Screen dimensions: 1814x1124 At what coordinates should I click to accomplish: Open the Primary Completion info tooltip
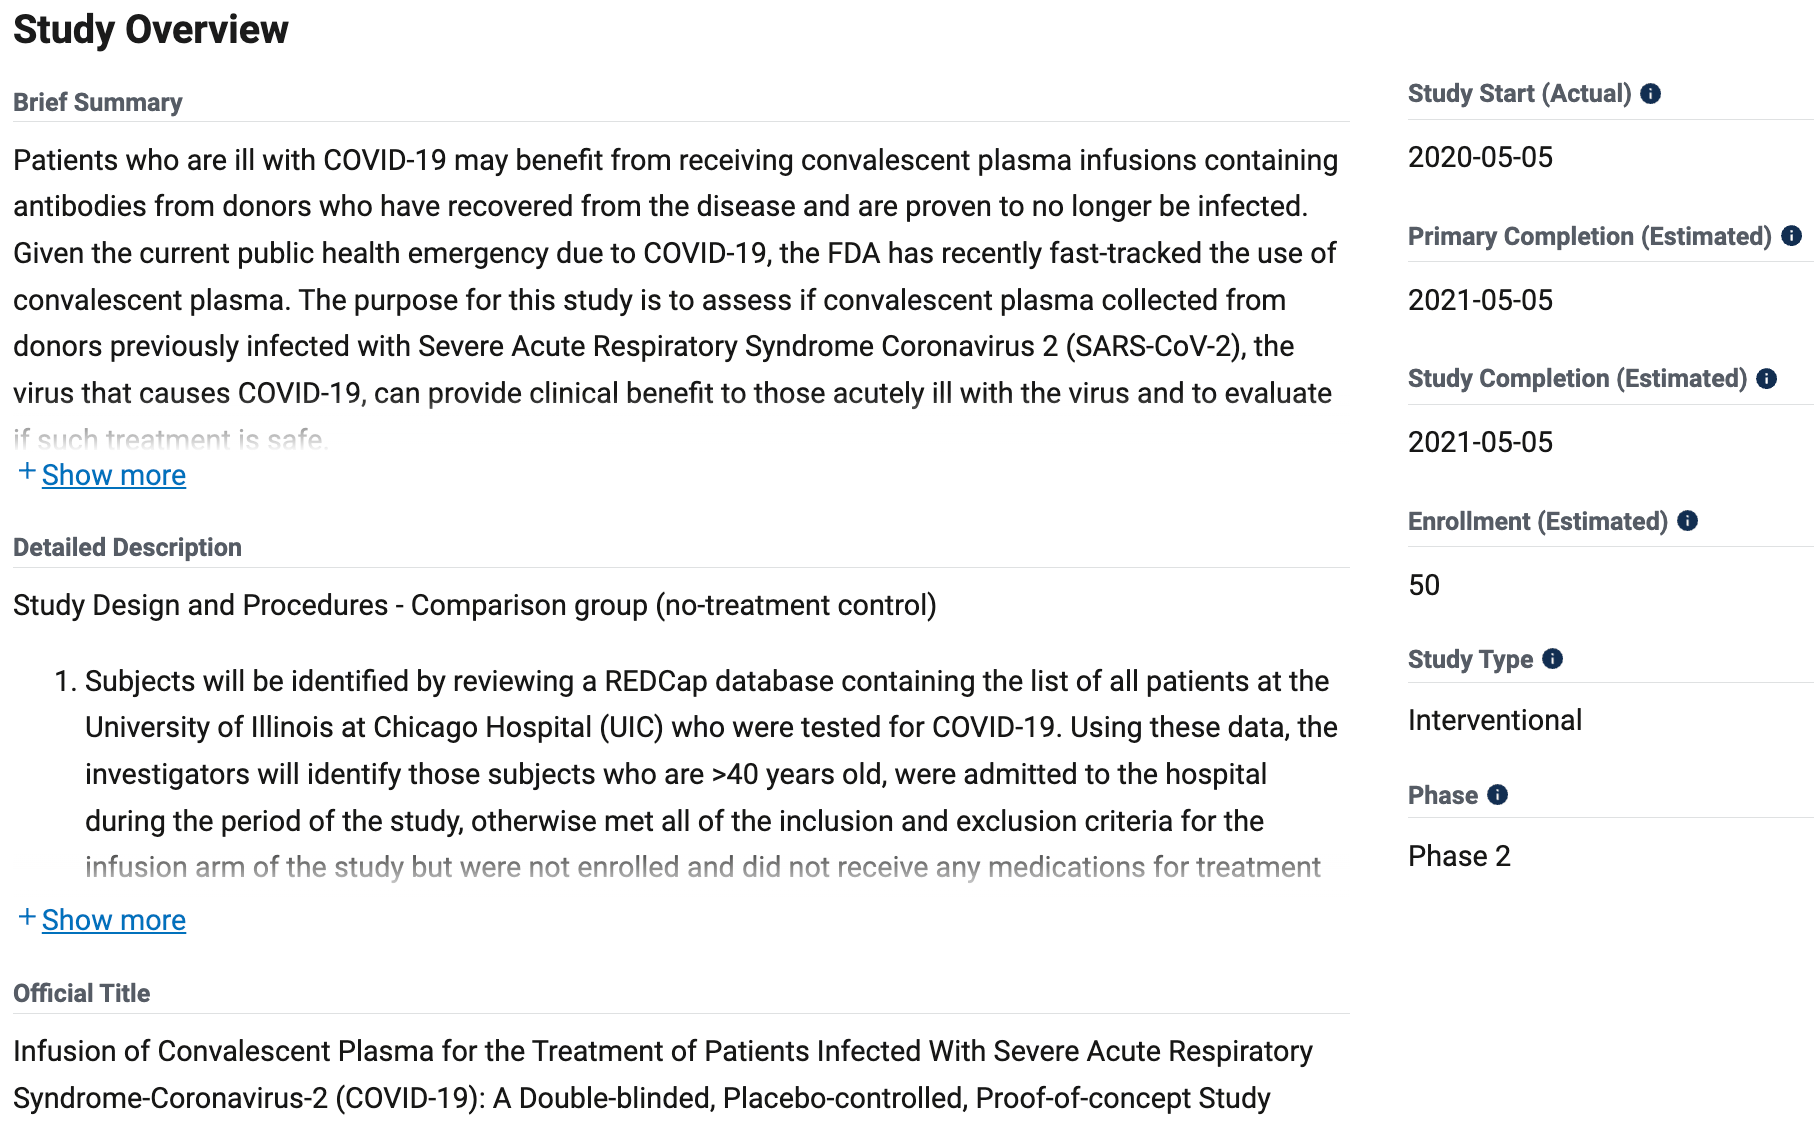[1790, 236]
